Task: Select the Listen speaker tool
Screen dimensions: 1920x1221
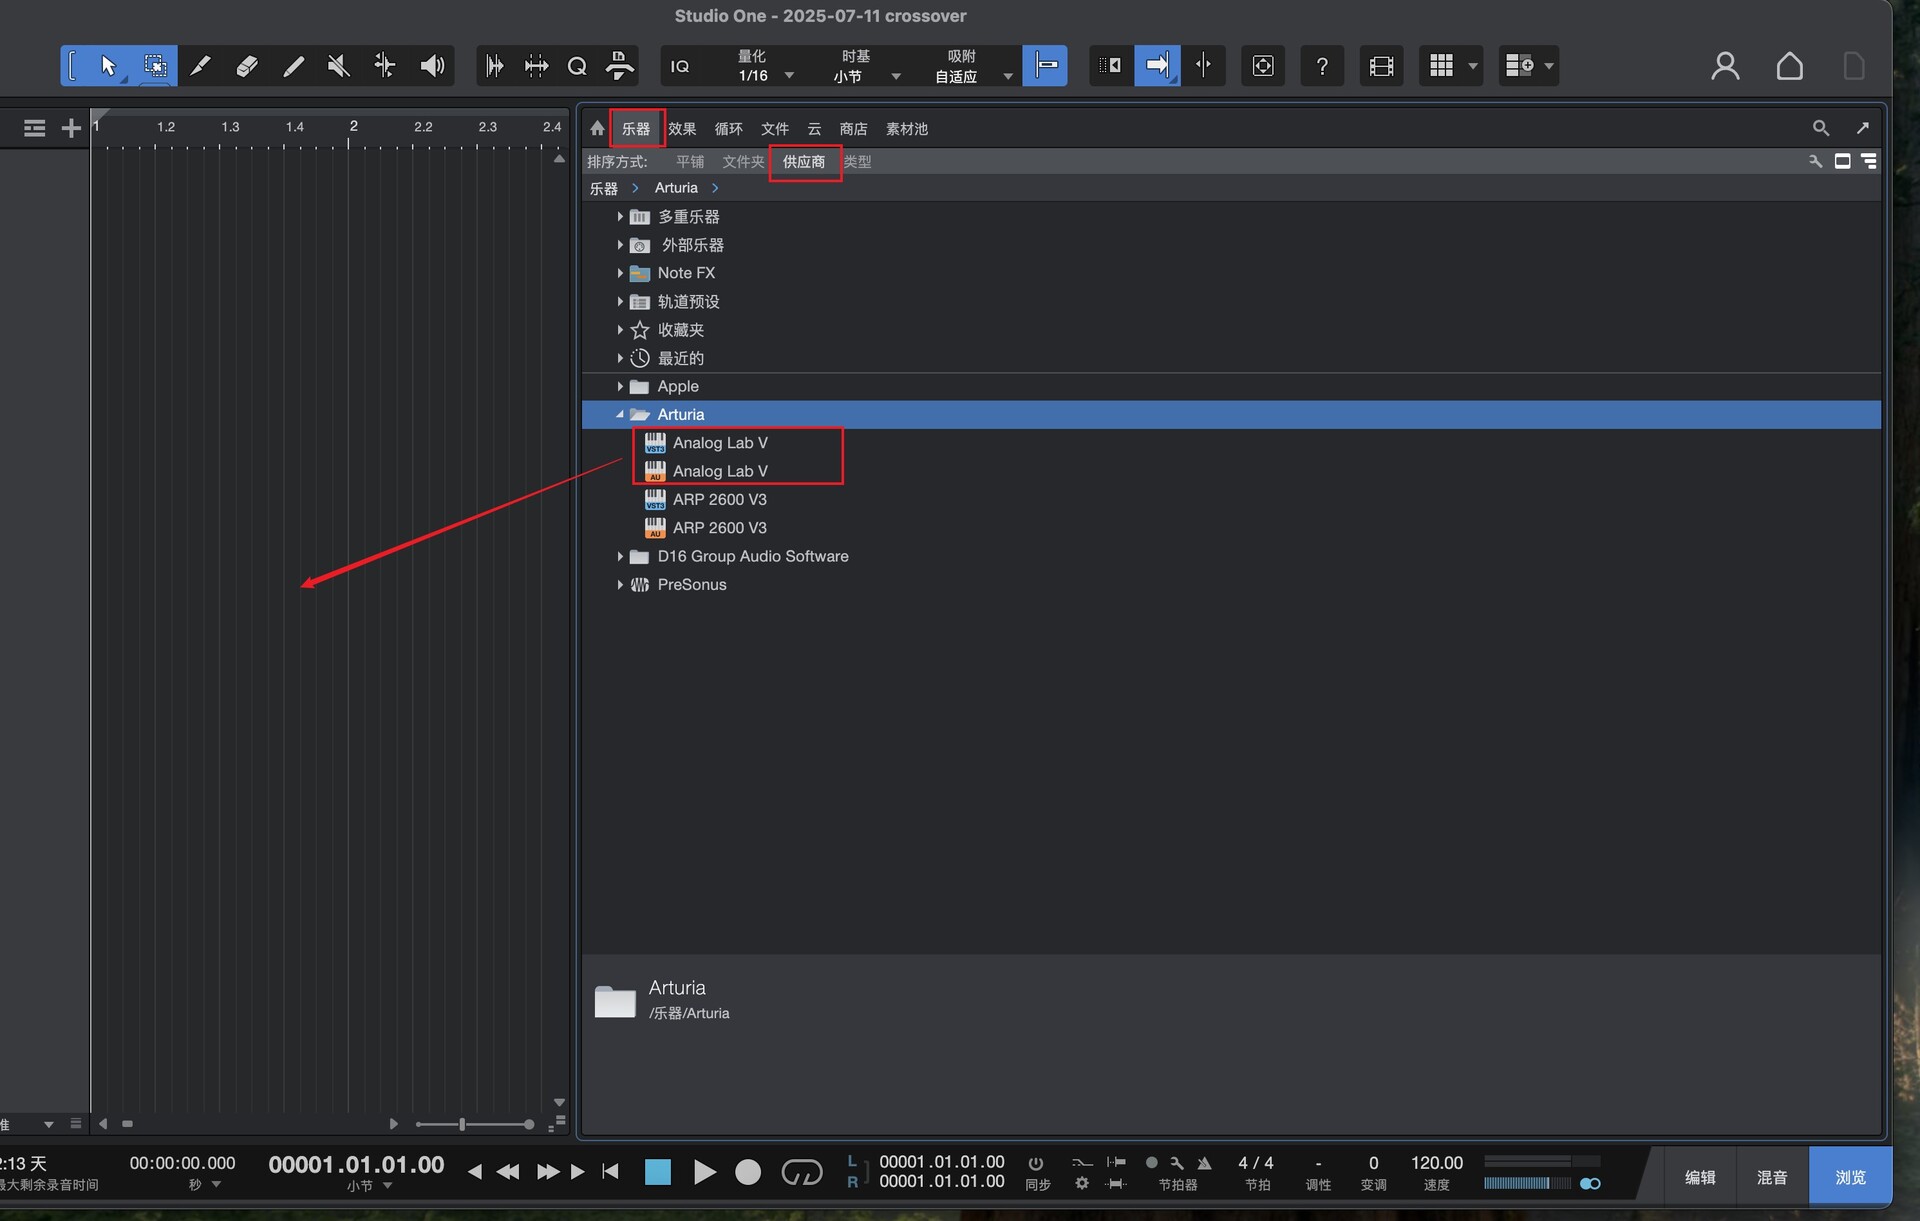Action: [x=432, y=66]
